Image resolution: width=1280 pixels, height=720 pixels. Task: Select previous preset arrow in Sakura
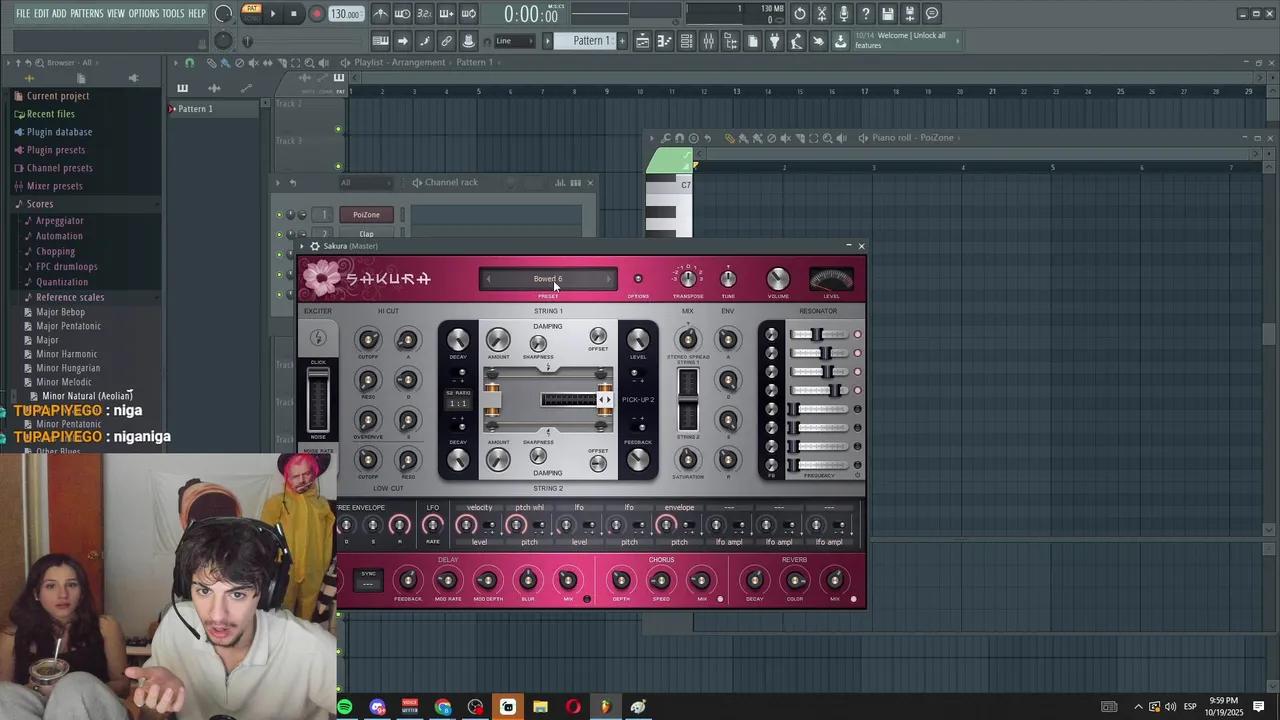[x=488, y=279]
